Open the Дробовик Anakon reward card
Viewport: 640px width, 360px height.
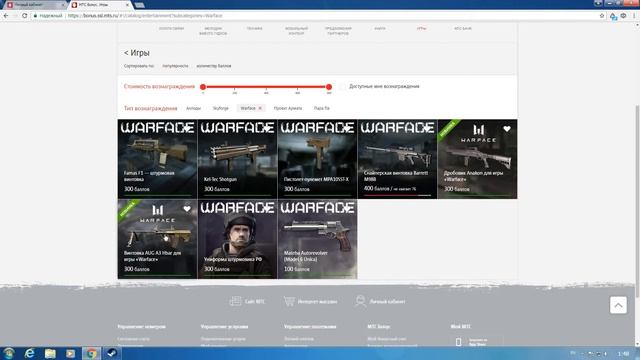click(x=477, y=159)
